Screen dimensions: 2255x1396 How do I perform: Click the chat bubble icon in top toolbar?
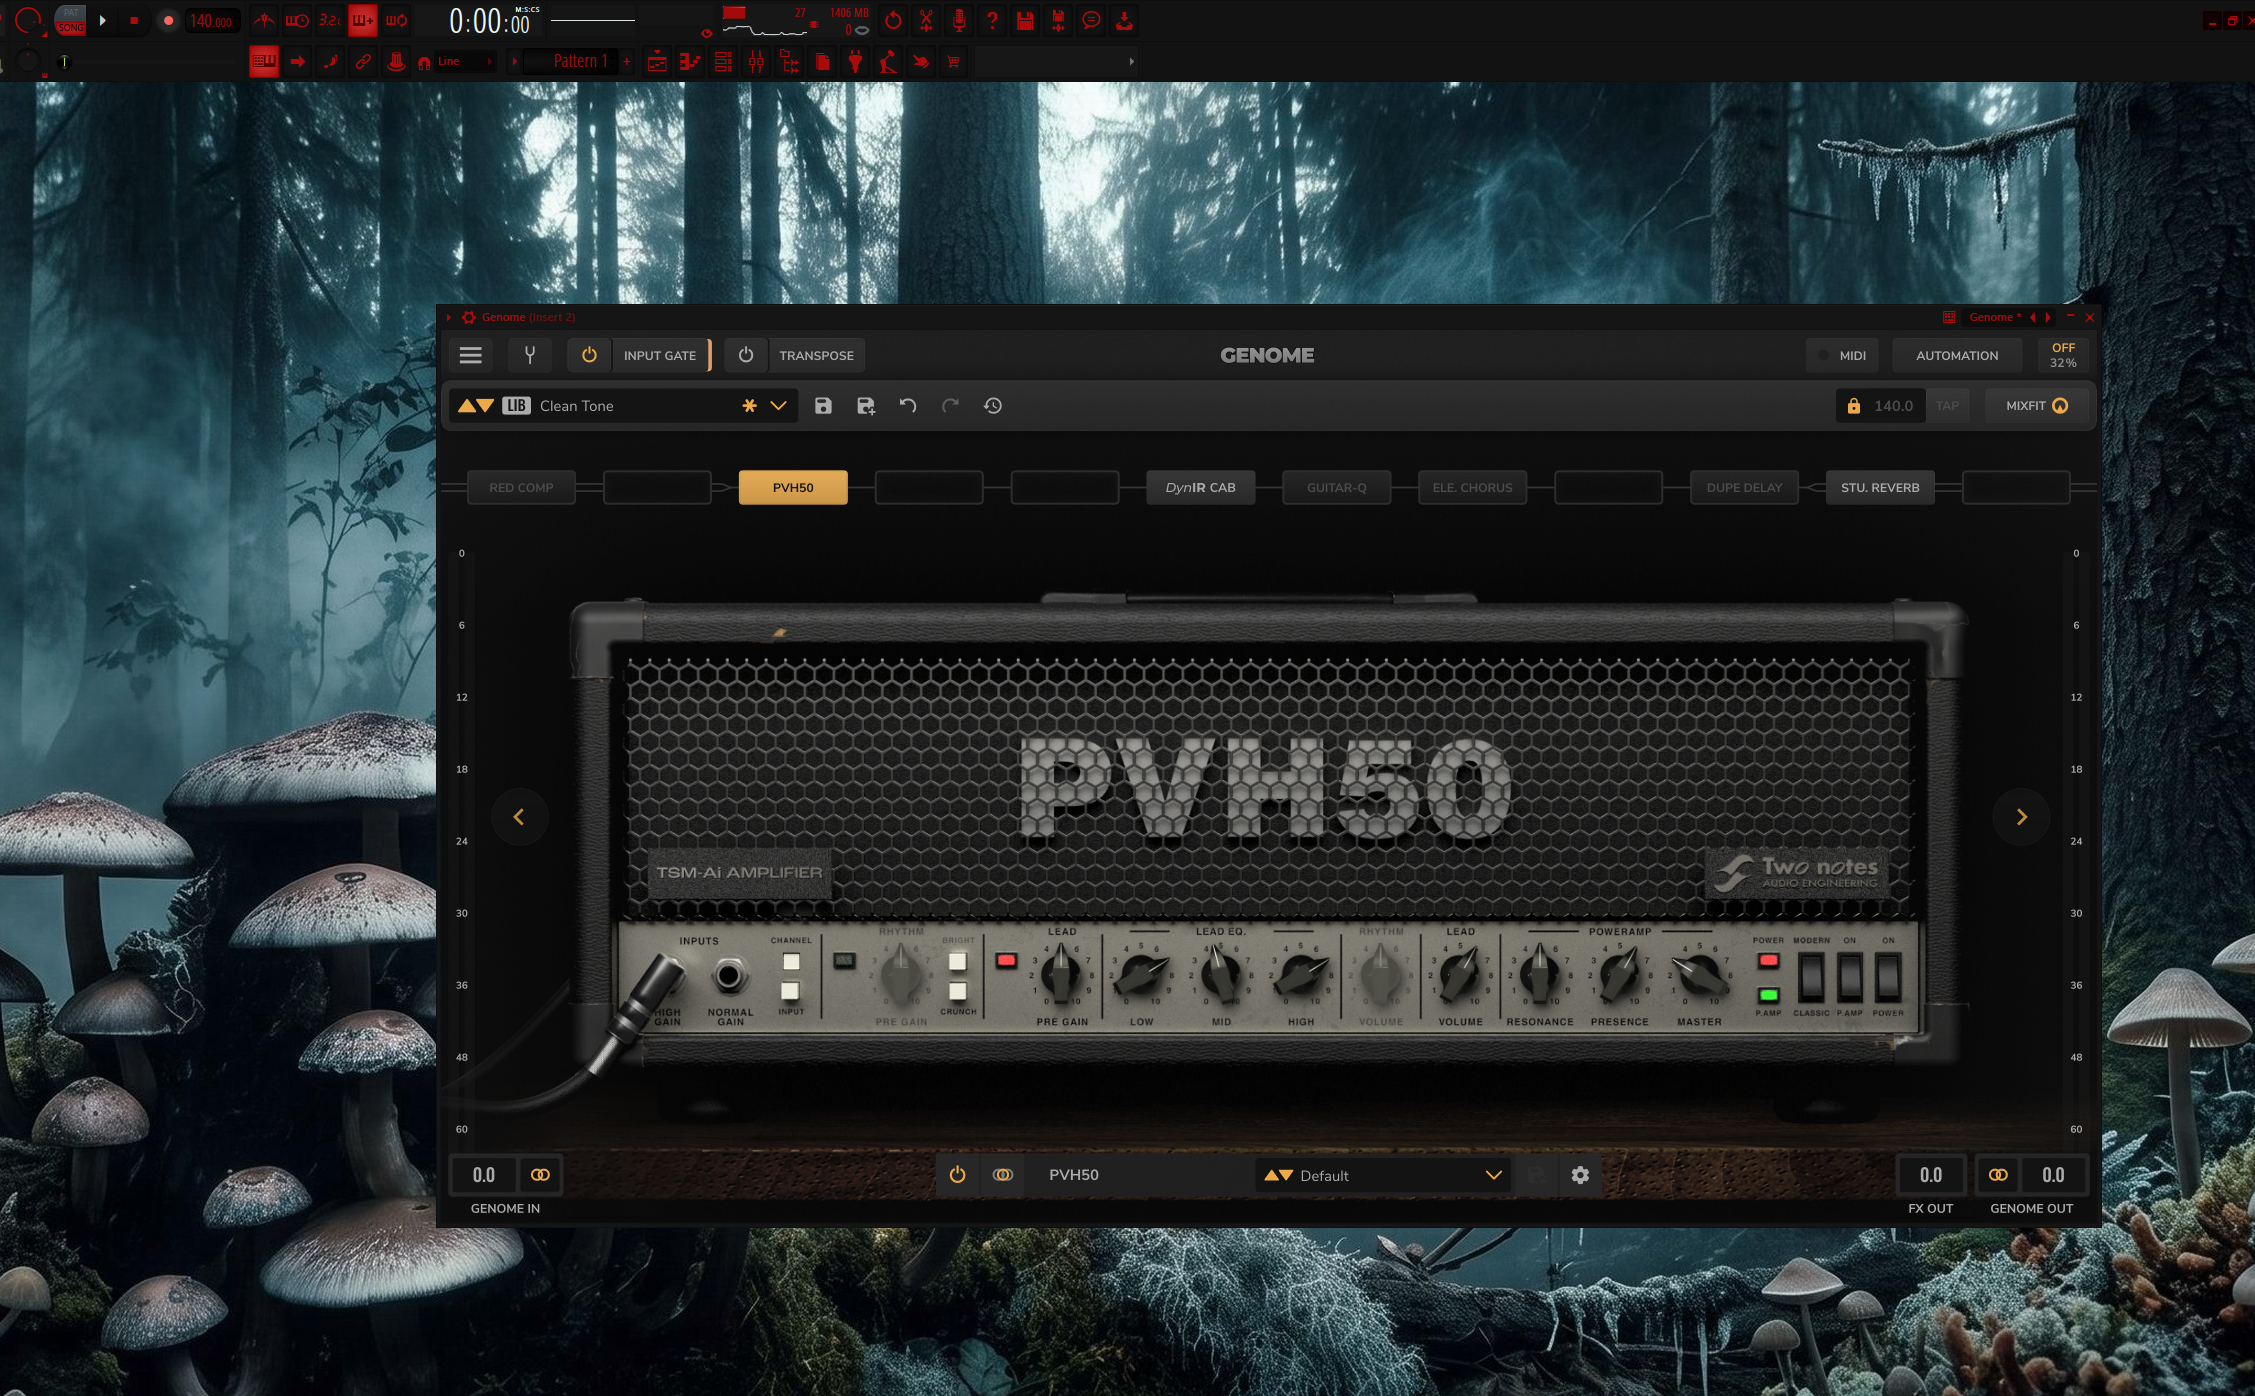coord(1091,20)
